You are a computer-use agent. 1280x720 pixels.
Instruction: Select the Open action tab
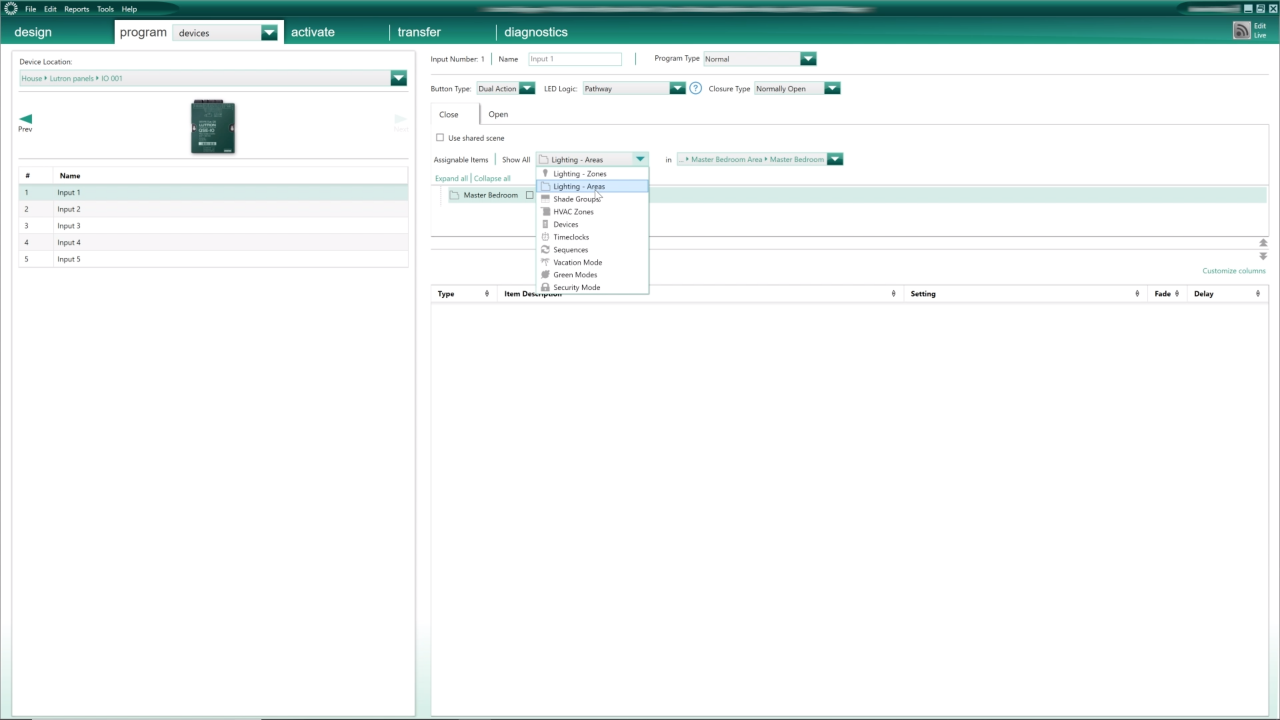coord(498,114)
